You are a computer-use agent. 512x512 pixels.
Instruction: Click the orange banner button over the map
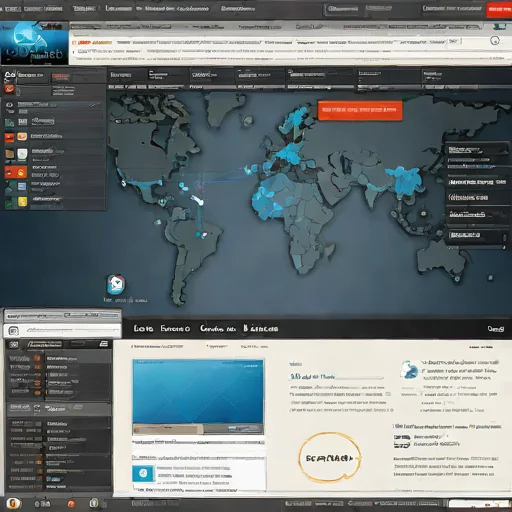tap(360, 110)
